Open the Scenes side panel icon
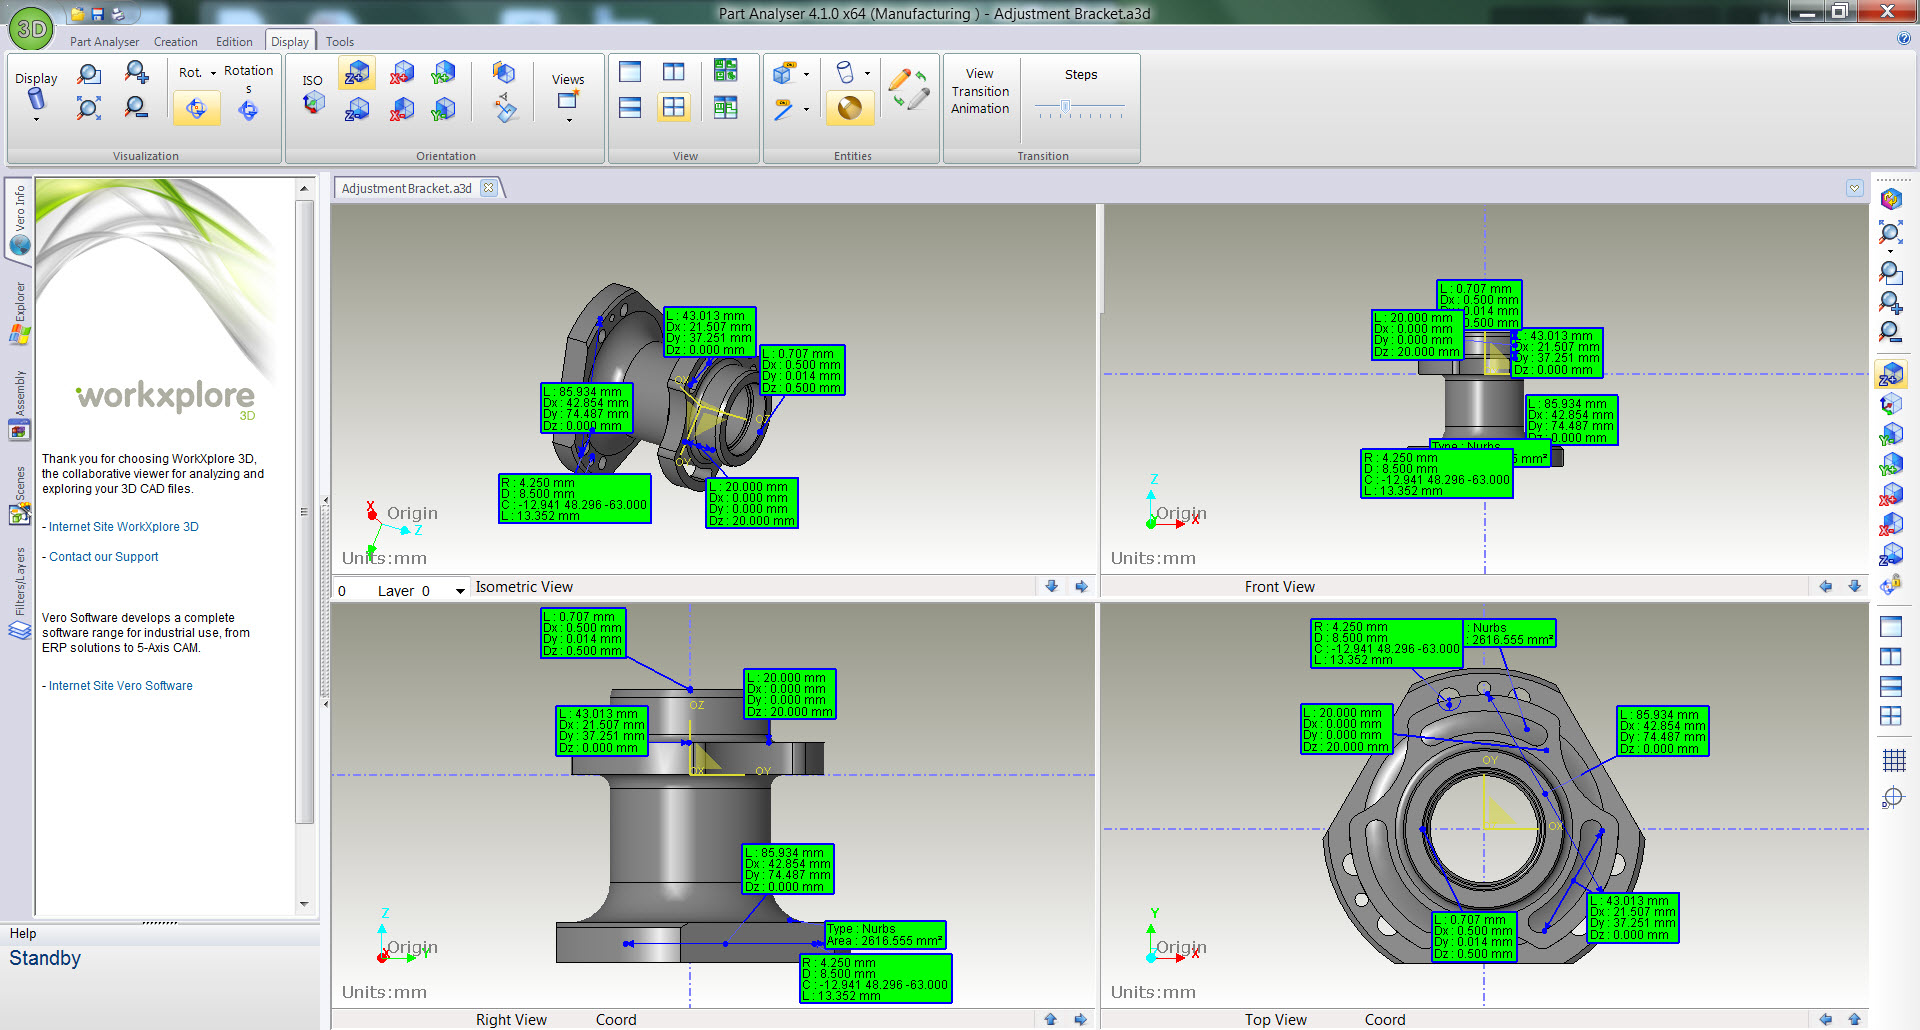This screenshot has height=1030, width=1920. (19, 514)
